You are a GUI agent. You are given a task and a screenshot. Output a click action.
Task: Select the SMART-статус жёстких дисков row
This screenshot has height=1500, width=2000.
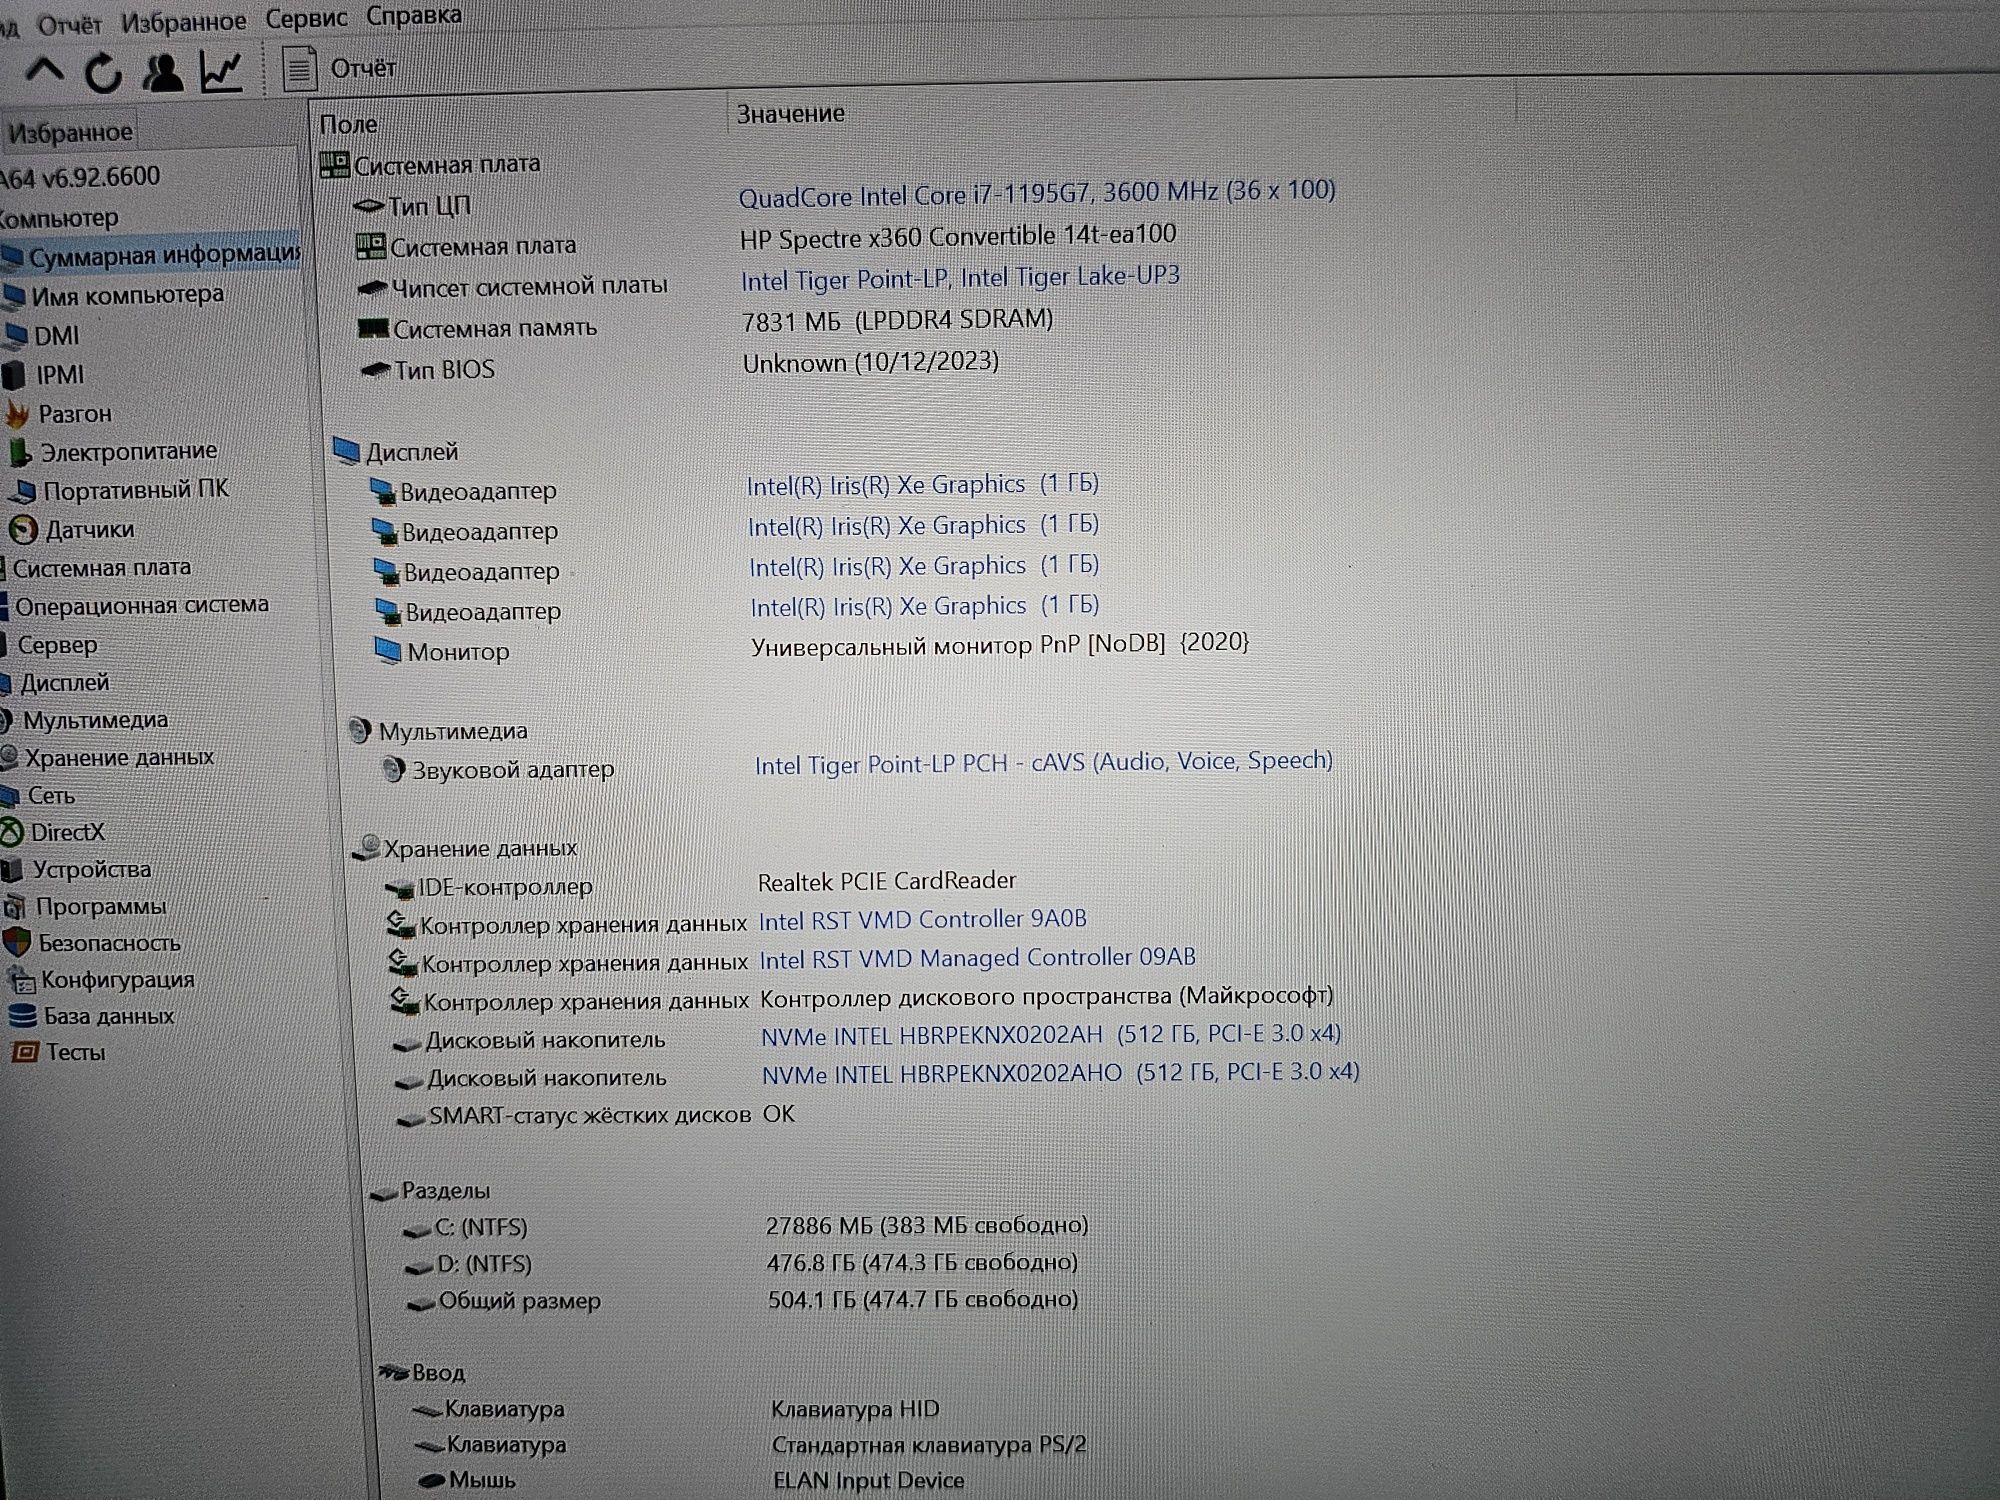coord(595,1116)
